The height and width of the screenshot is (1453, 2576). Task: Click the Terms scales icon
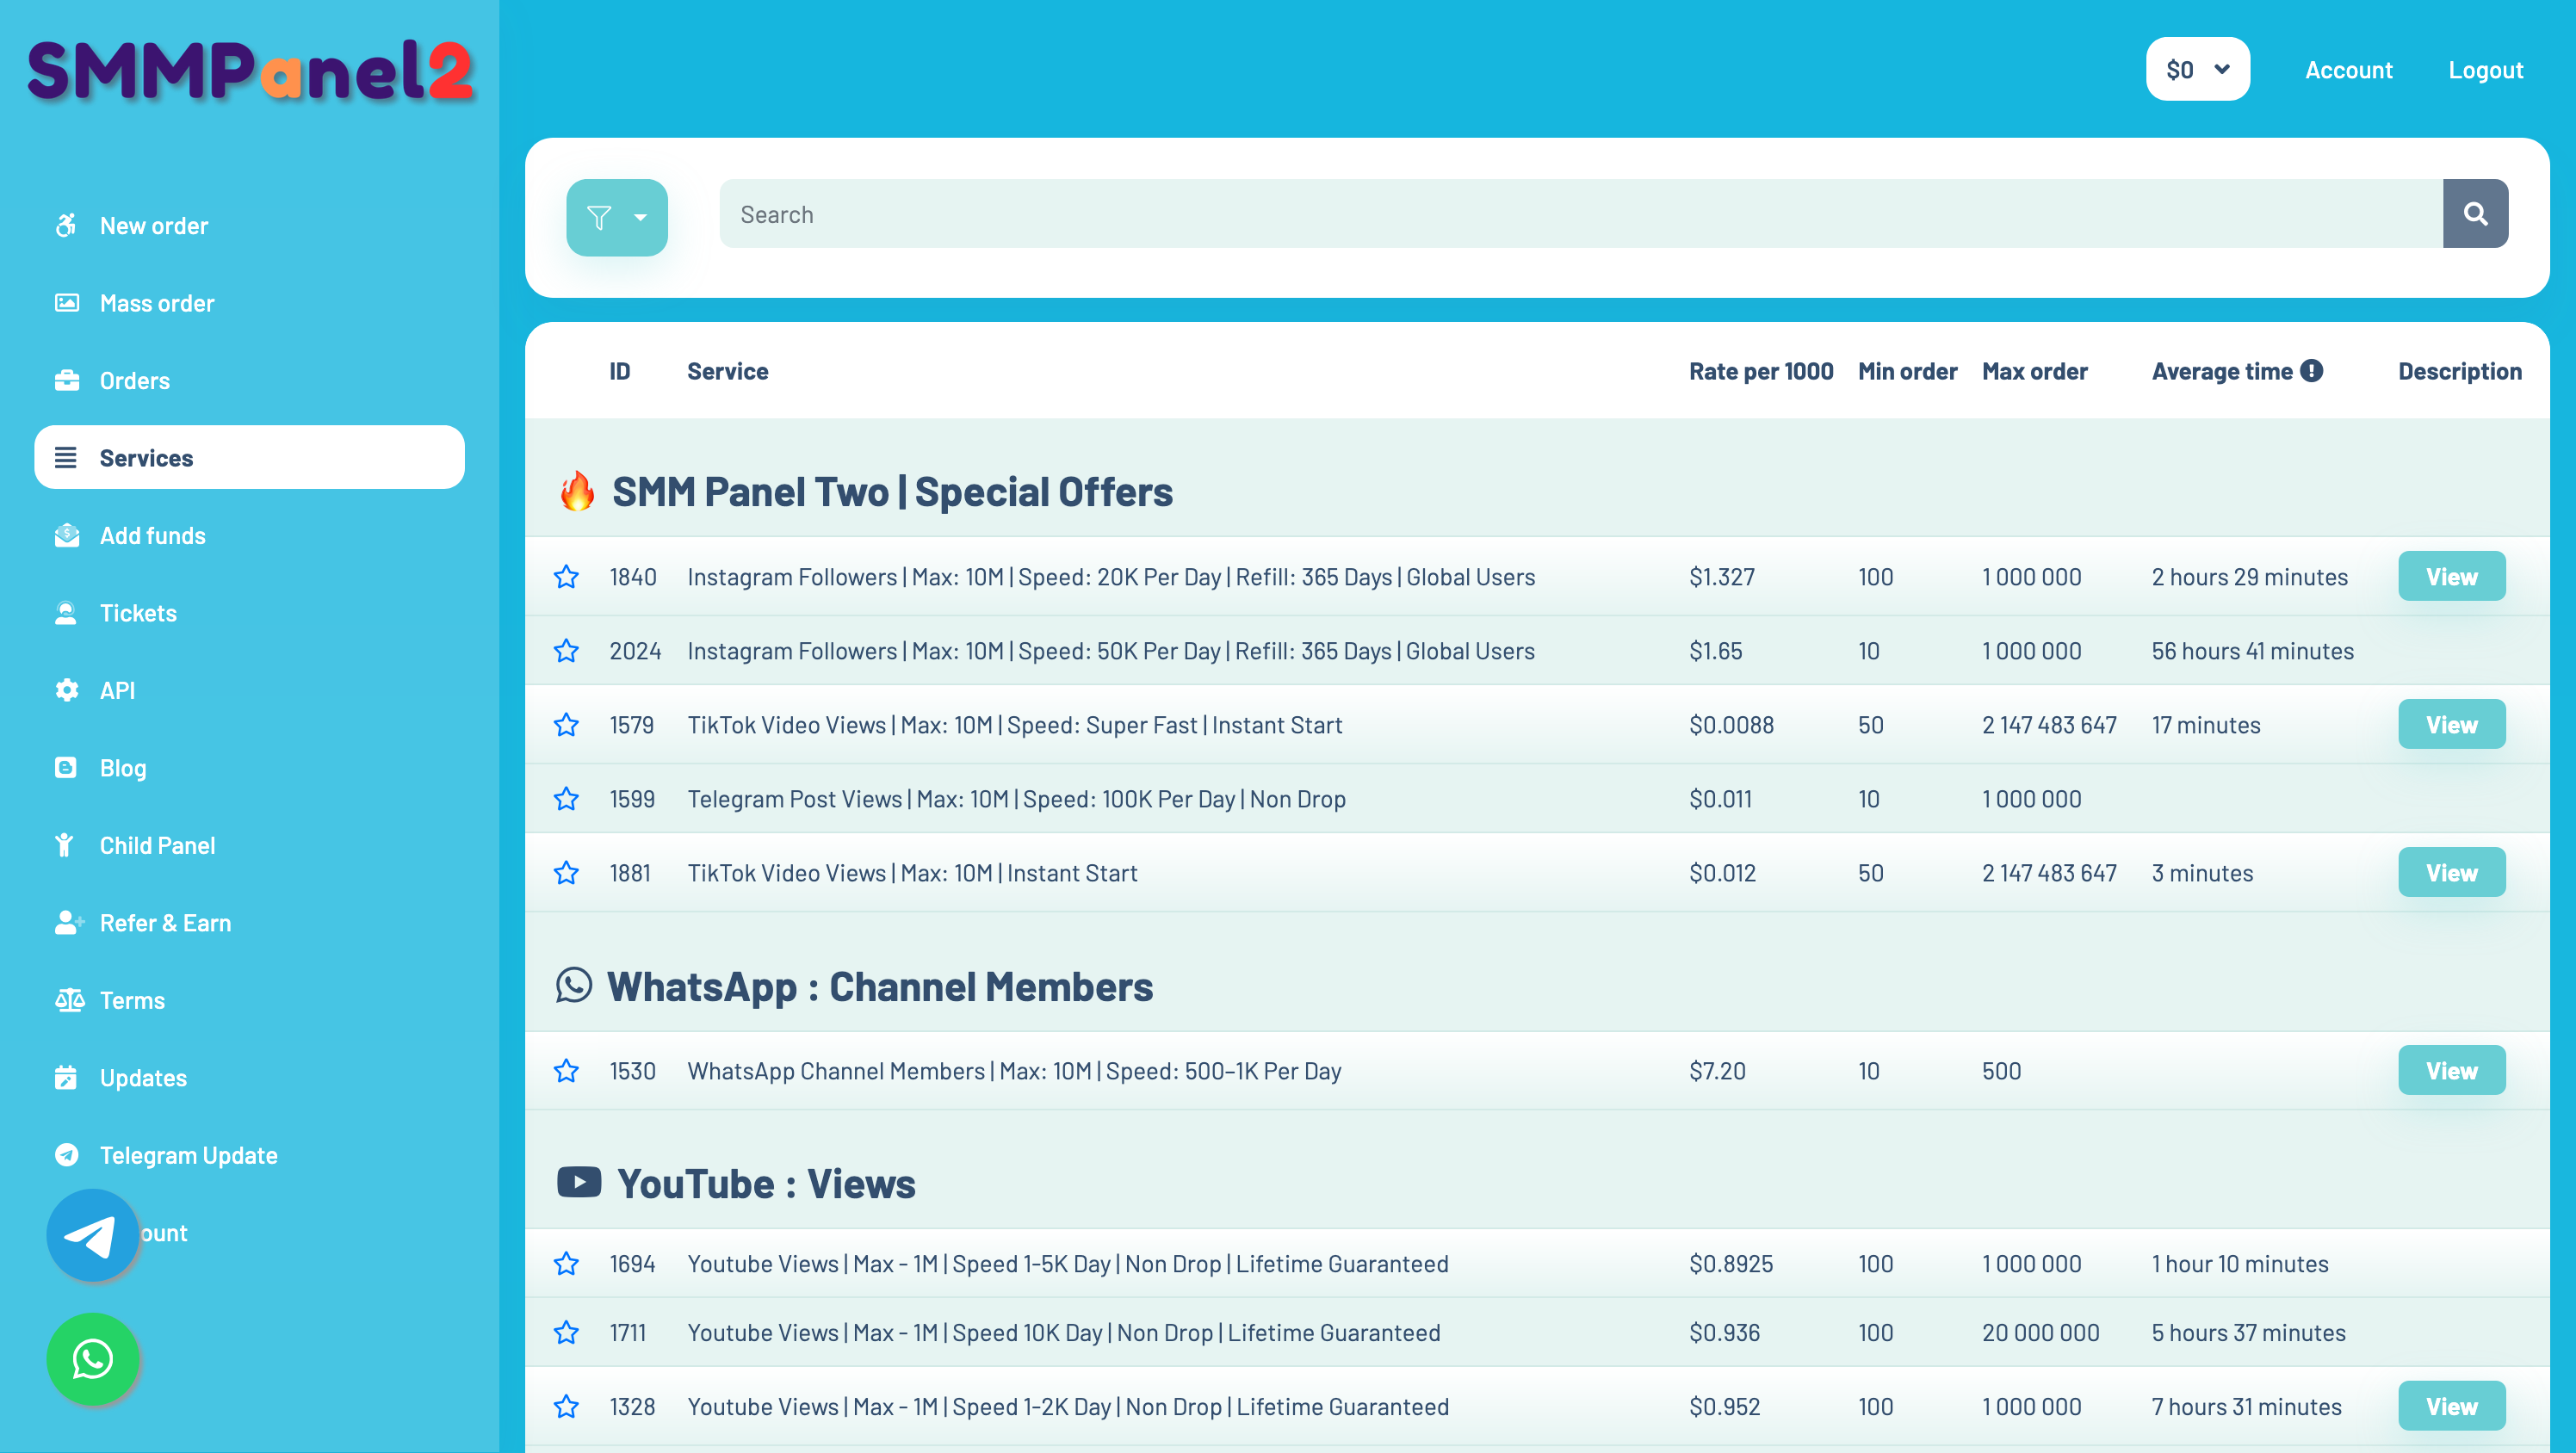68,1000
